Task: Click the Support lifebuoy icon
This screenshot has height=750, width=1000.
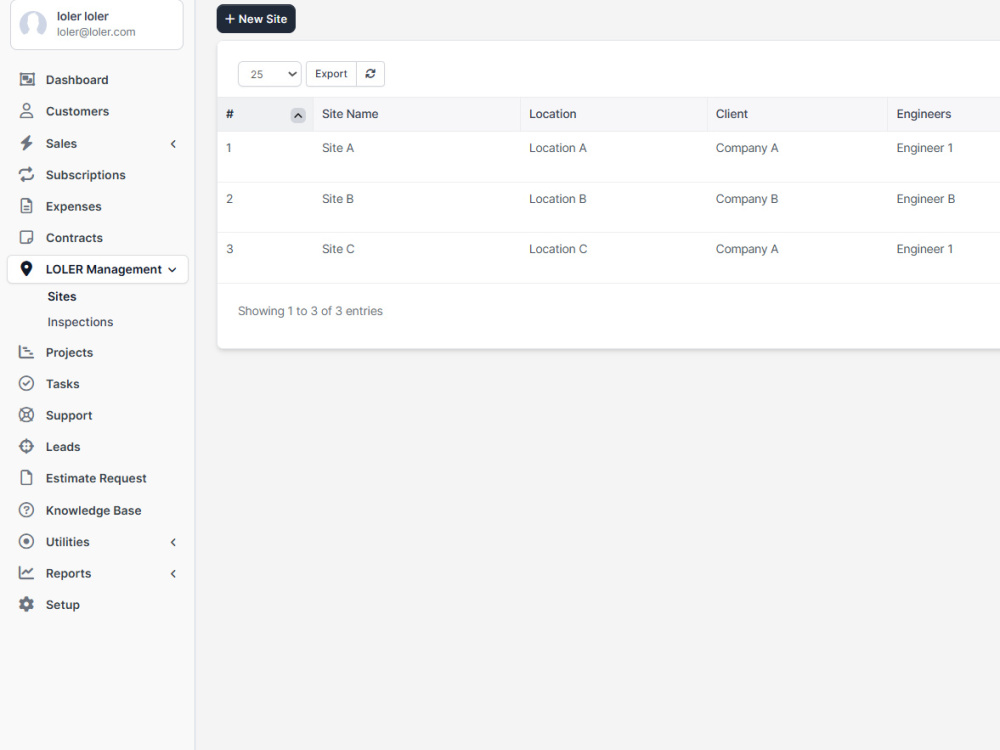Action: click(26, 415)
